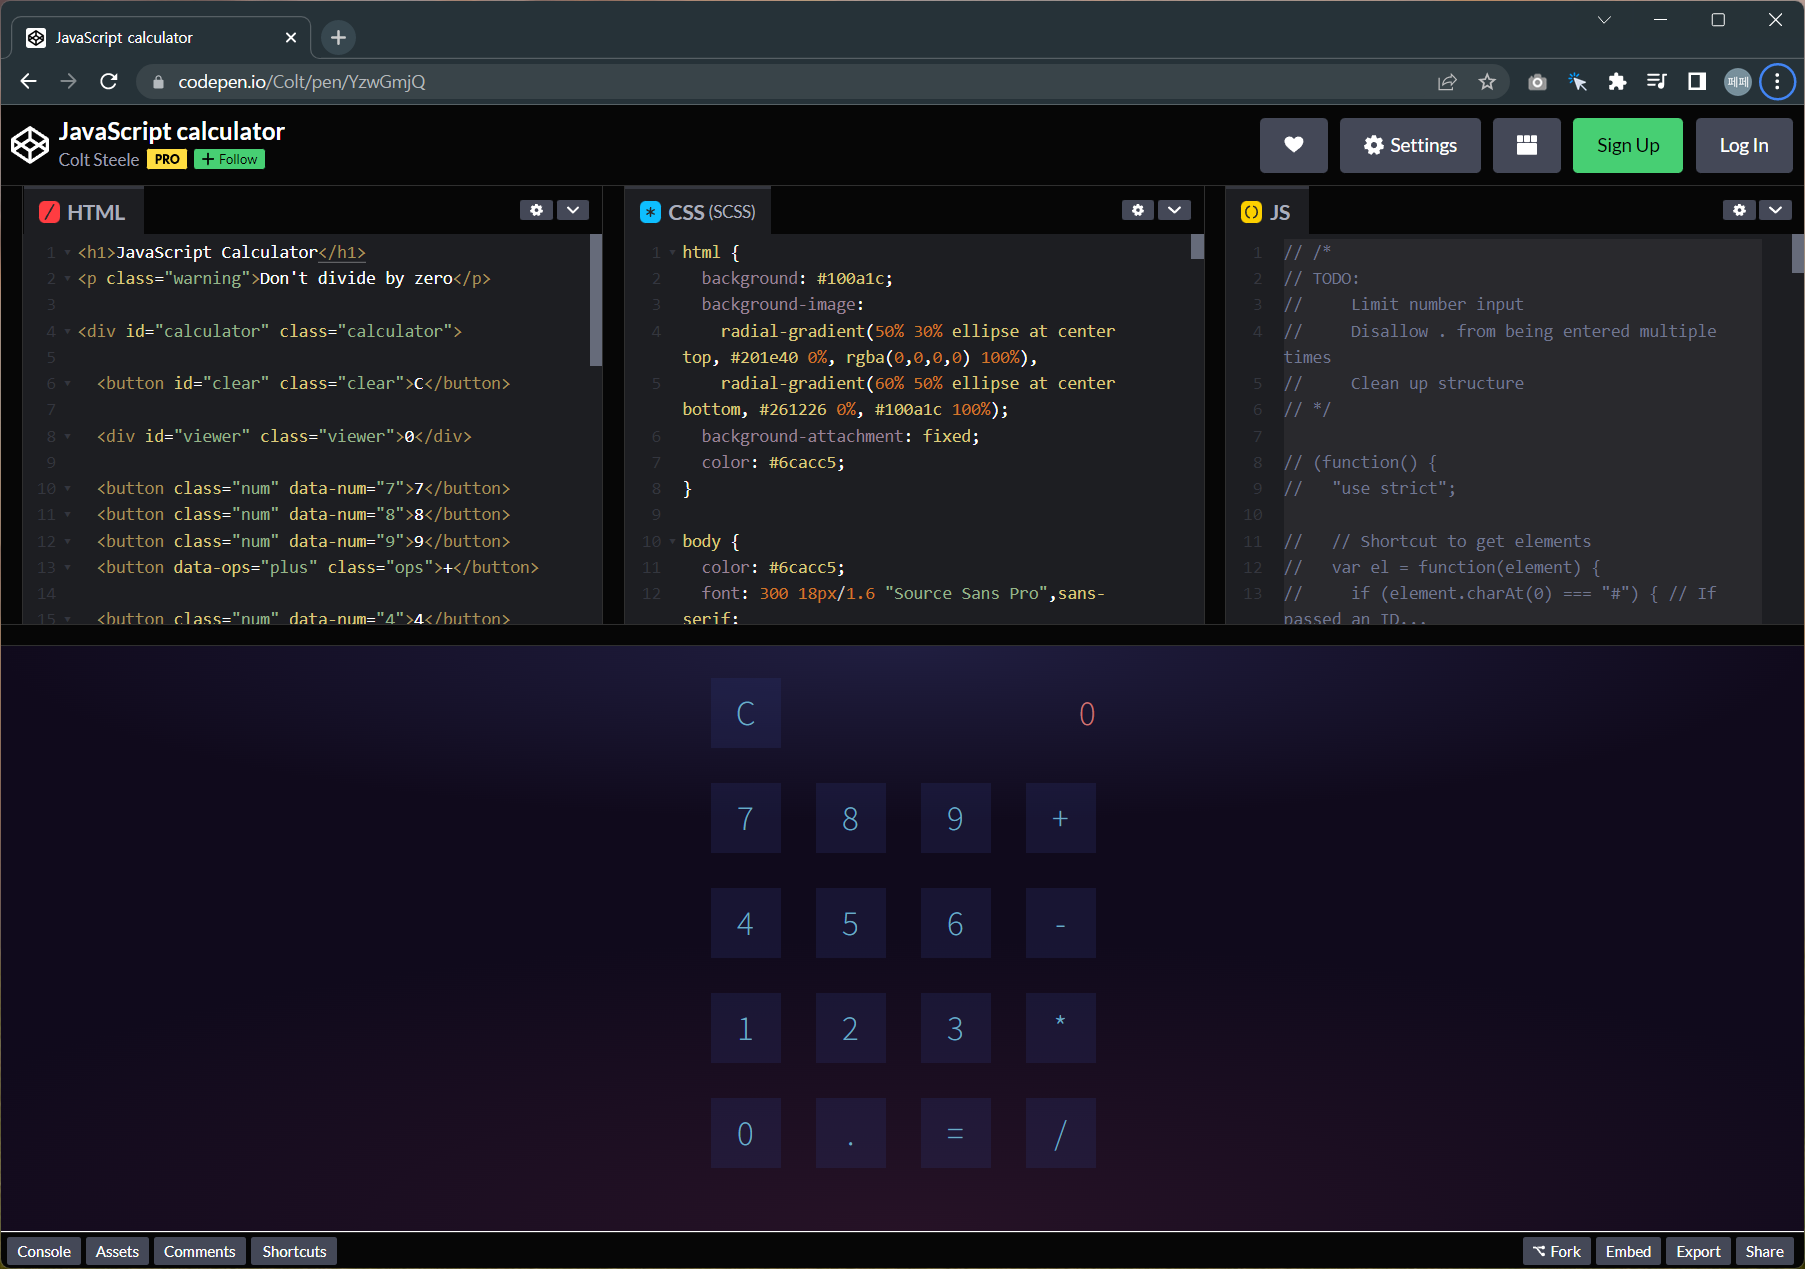The image size is (1805, 1269).
Task: Click the address bar URL
Action: [x=301, y=82]
